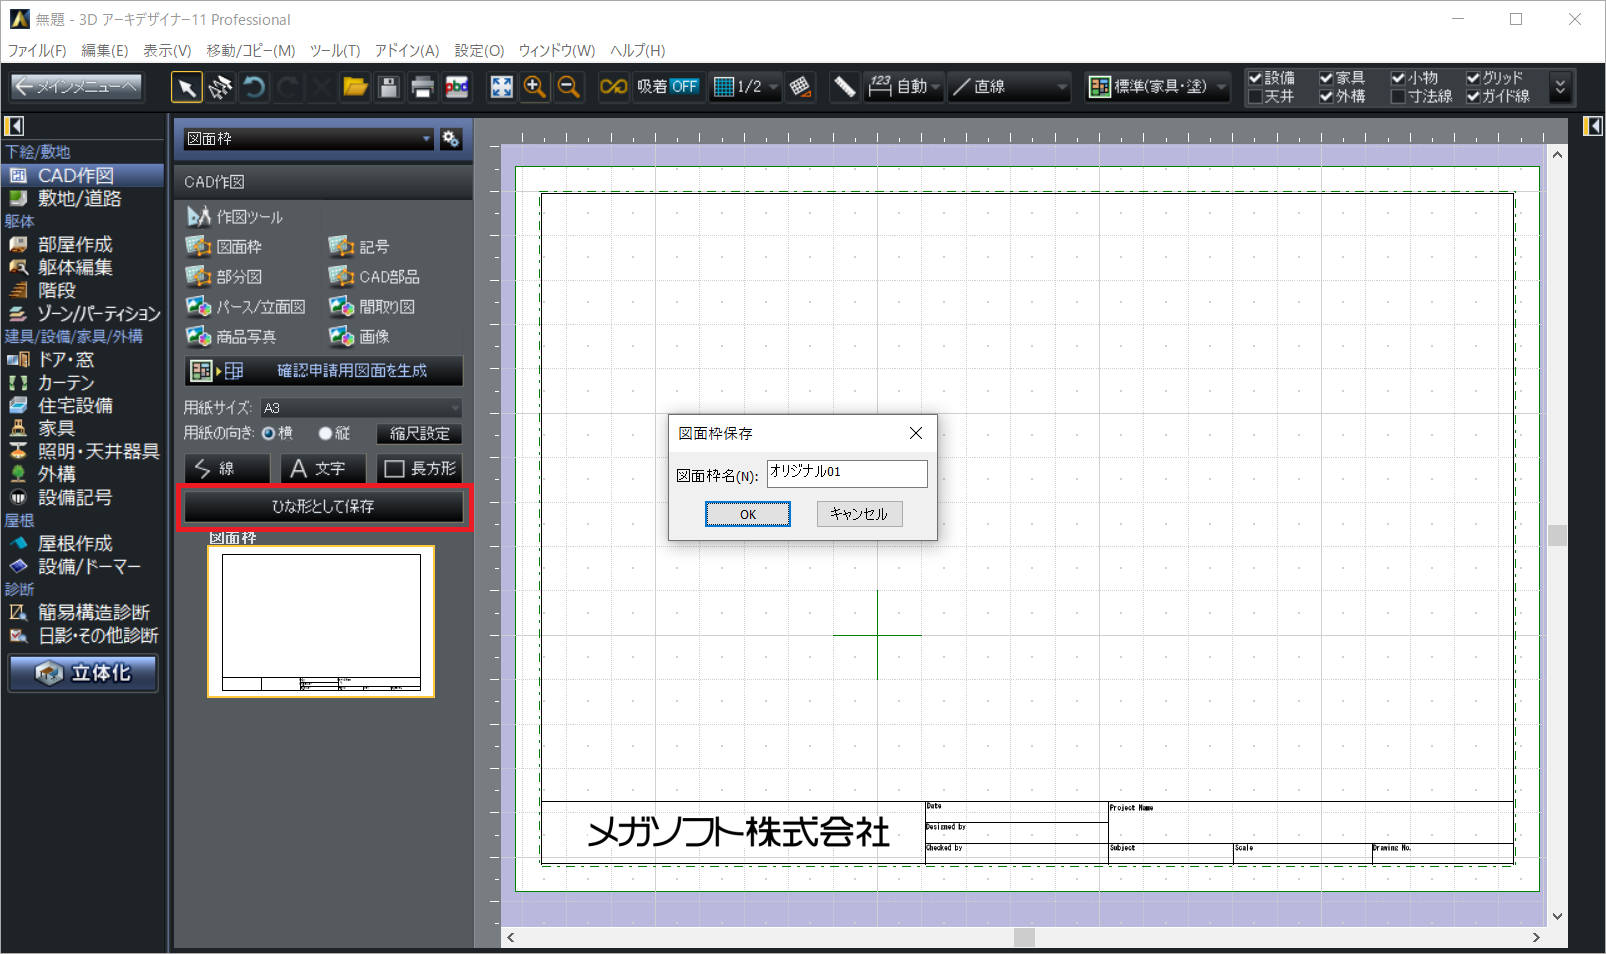Expand the 図面枠 dropdown in panel header
Viewport: 1606px width, 954px height.
pyautogui.click(x=309, y=139)
